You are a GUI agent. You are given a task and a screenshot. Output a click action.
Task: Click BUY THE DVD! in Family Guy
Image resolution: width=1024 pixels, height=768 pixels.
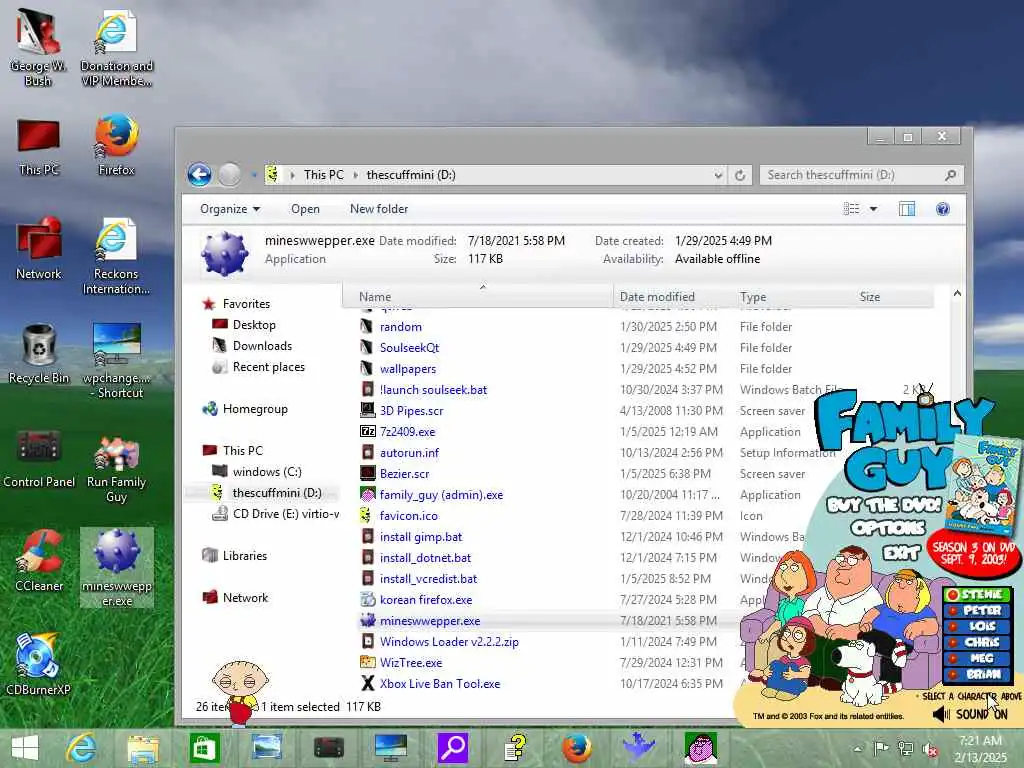884,505
